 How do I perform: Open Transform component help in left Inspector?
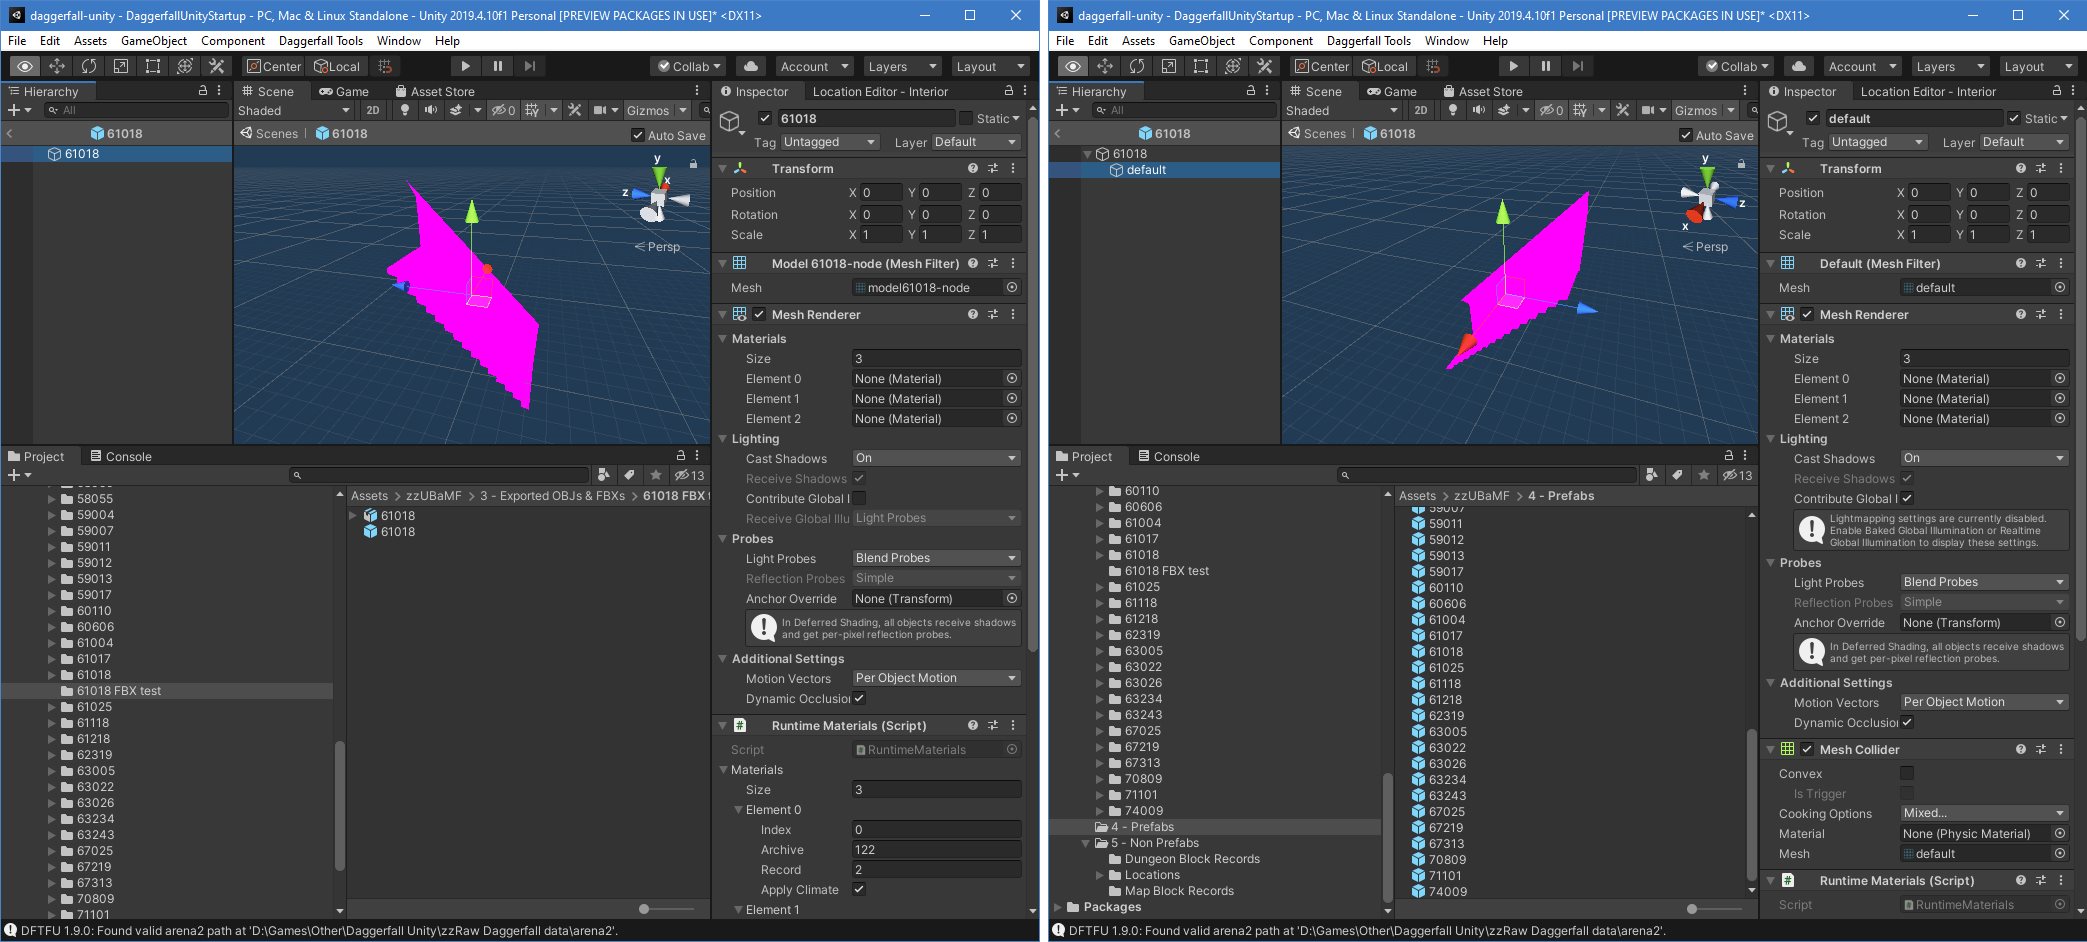(972, 168)
